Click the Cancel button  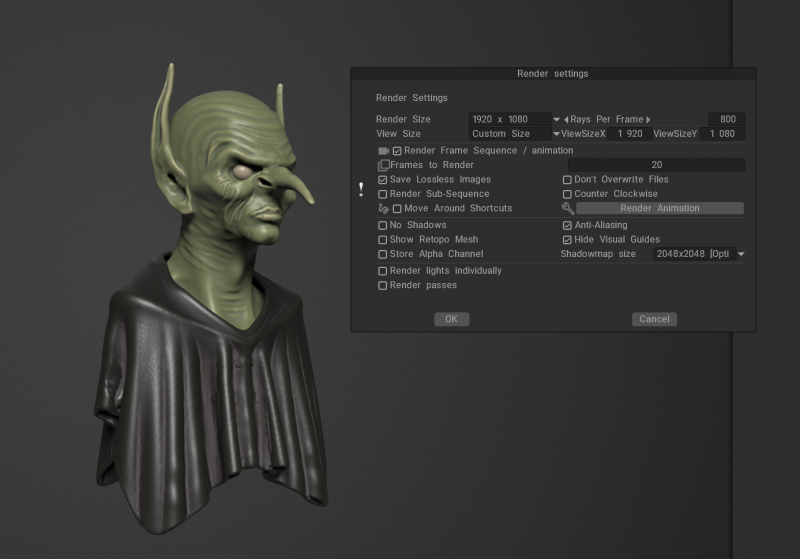pyautogui.click(x=654, y=319)
